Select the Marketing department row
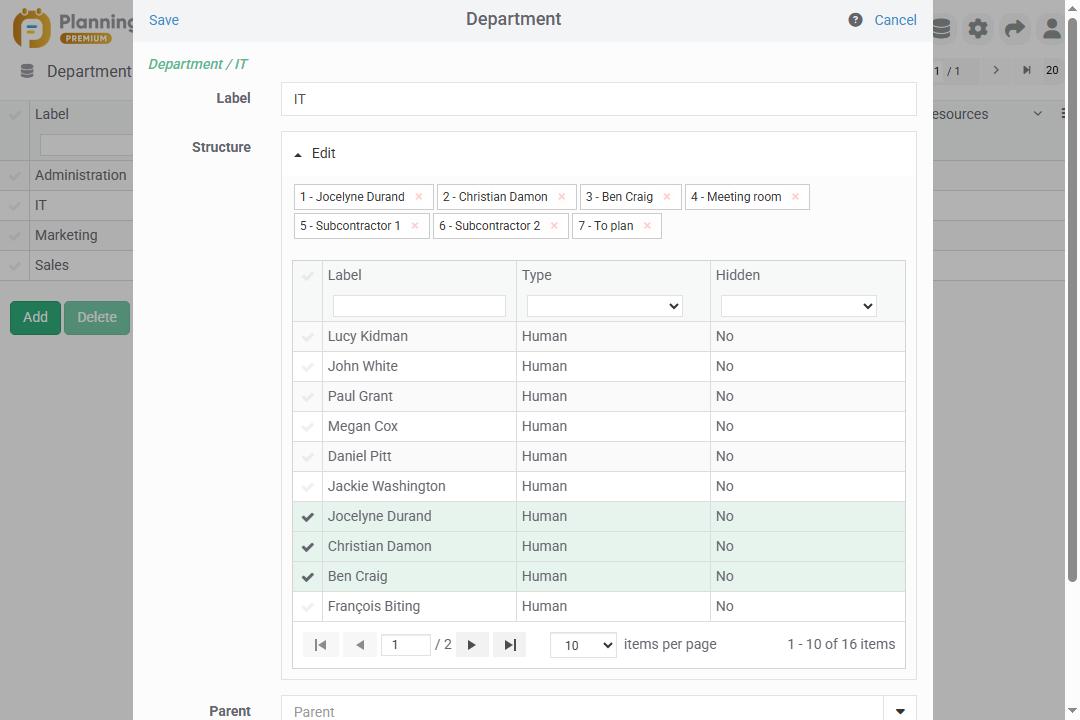Image resolution: width=1080 pixels, height=720 pixels. tap(67, 236)
